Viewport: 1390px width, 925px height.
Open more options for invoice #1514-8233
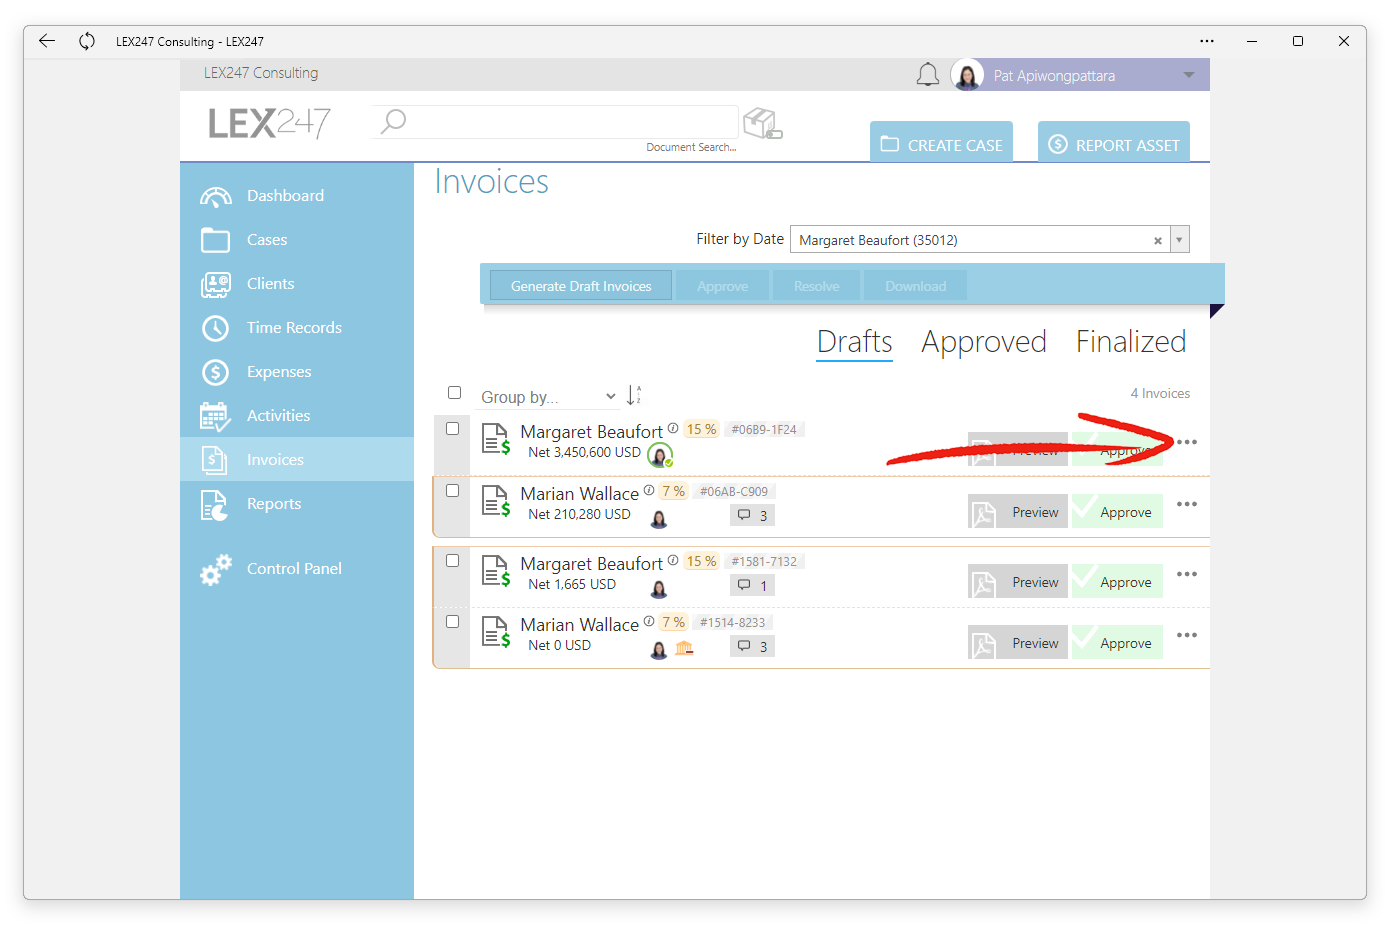(x=1187, y=635)
